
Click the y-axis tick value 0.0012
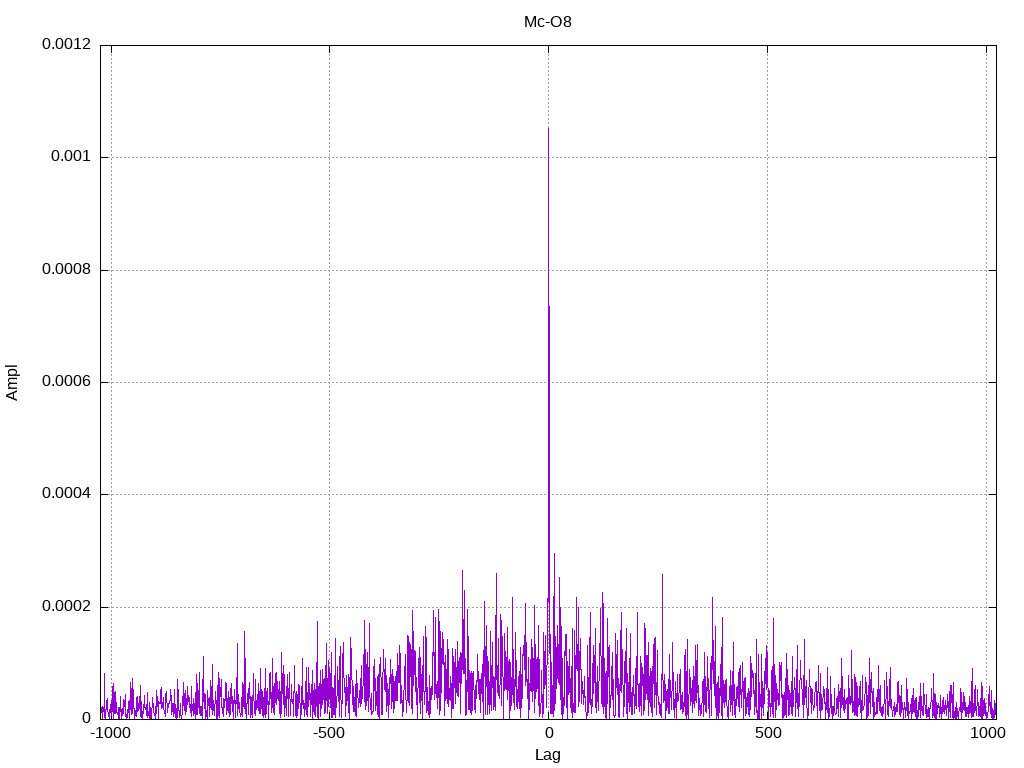point(67,44)
